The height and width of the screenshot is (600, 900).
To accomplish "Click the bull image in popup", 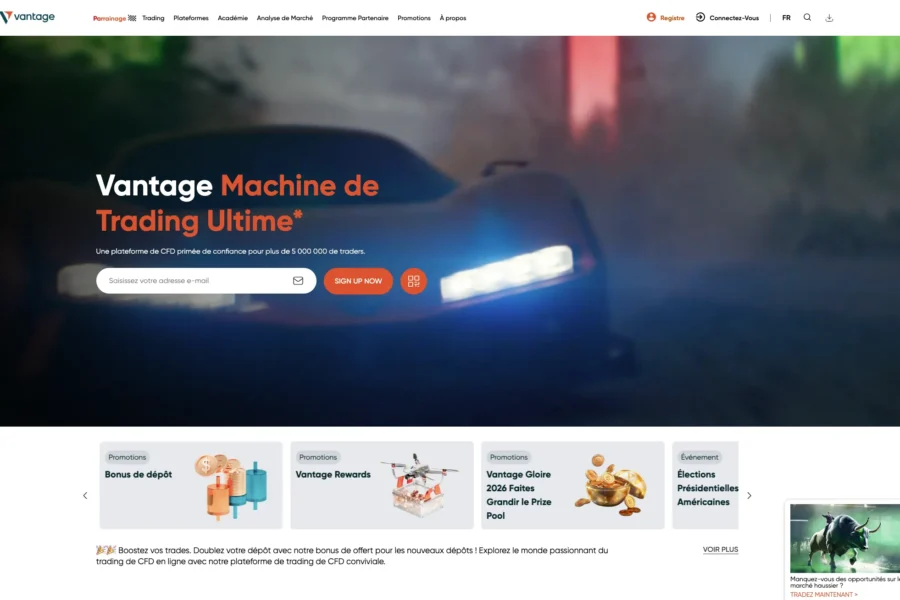I will pos(845,538).
